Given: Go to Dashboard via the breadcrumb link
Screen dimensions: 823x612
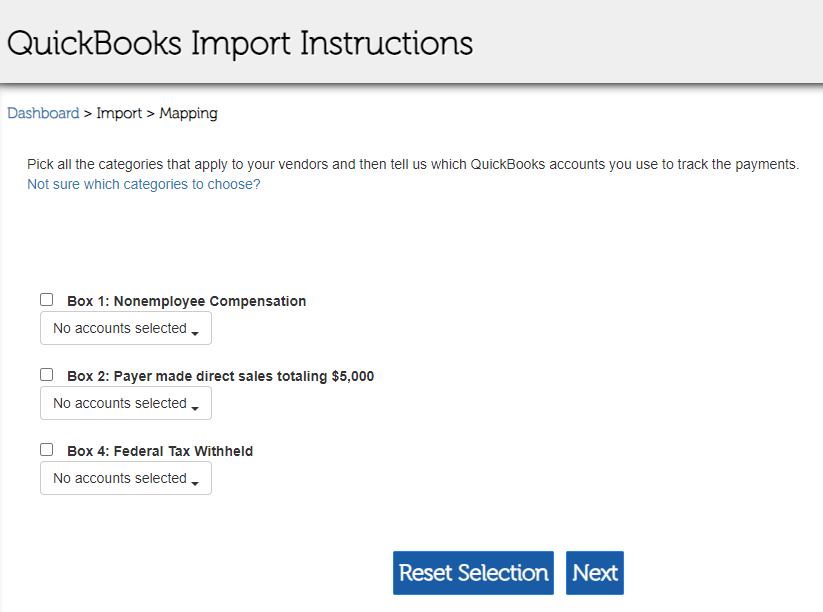Looking at the screenshot, I should click(x=43, y=113).
